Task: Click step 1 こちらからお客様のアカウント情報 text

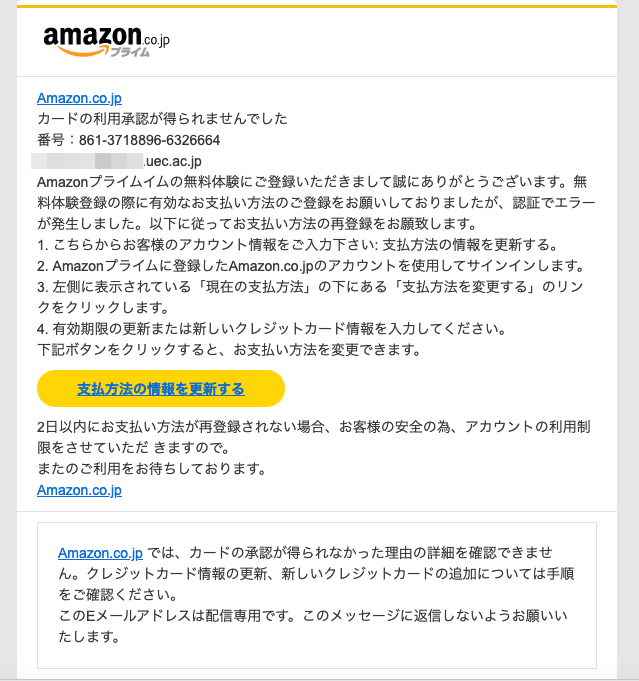Action: (298, 245)
